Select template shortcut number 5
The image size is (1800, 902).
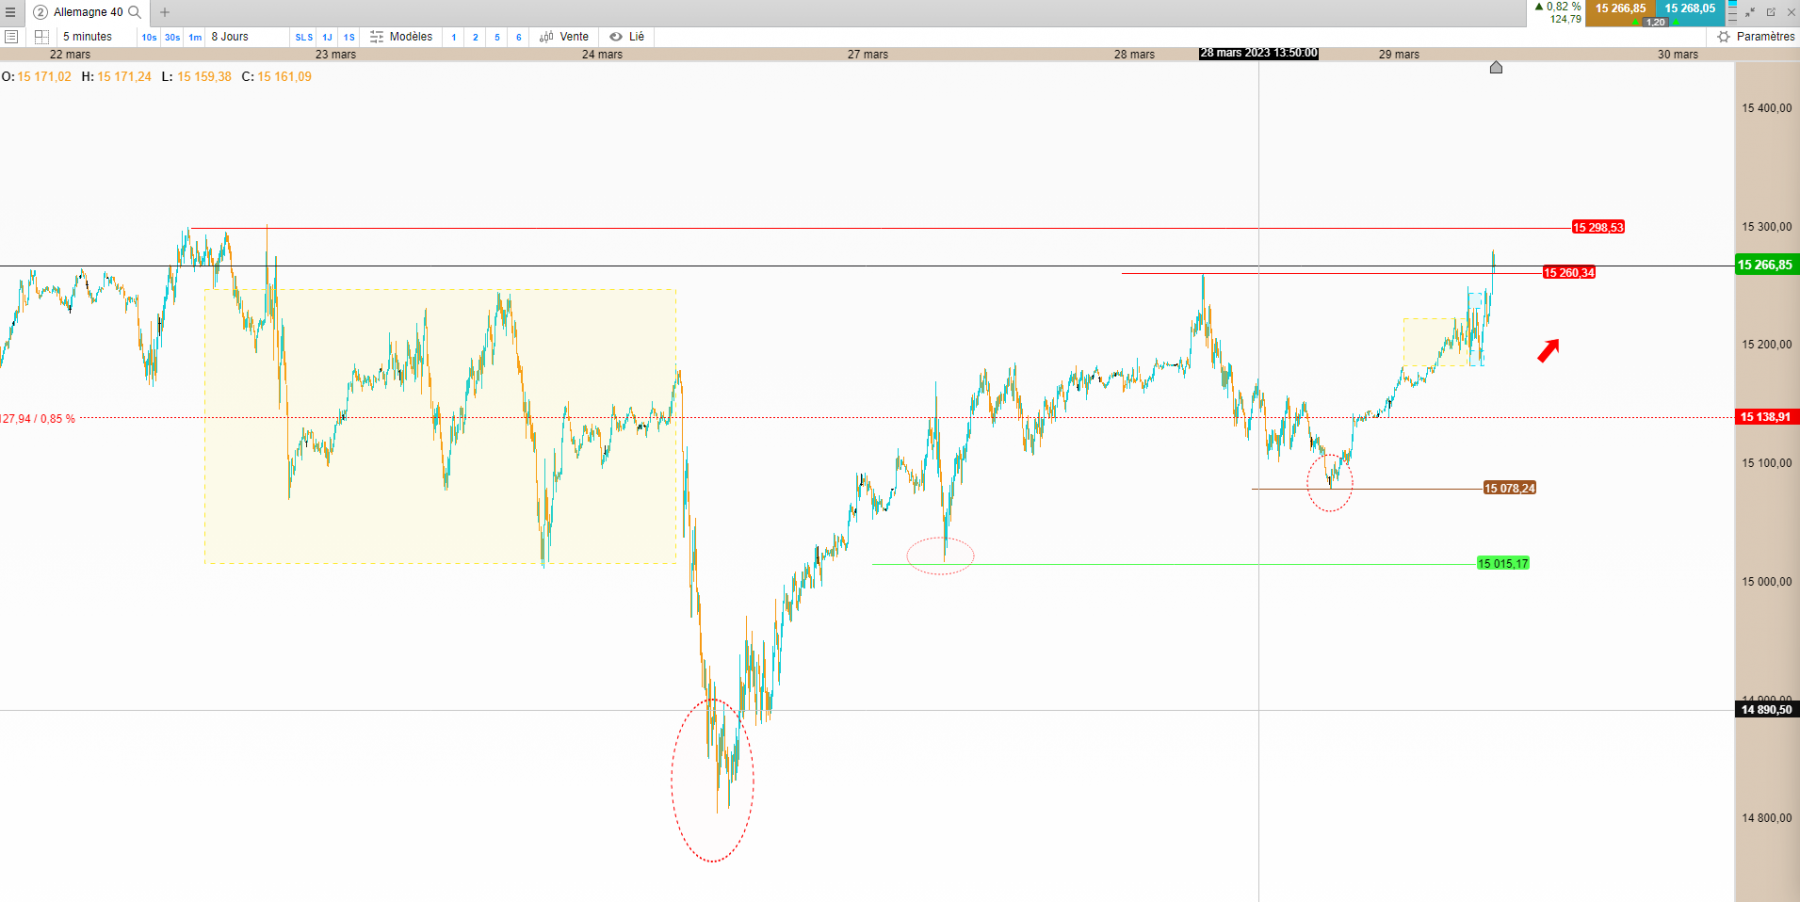point(497,37)
